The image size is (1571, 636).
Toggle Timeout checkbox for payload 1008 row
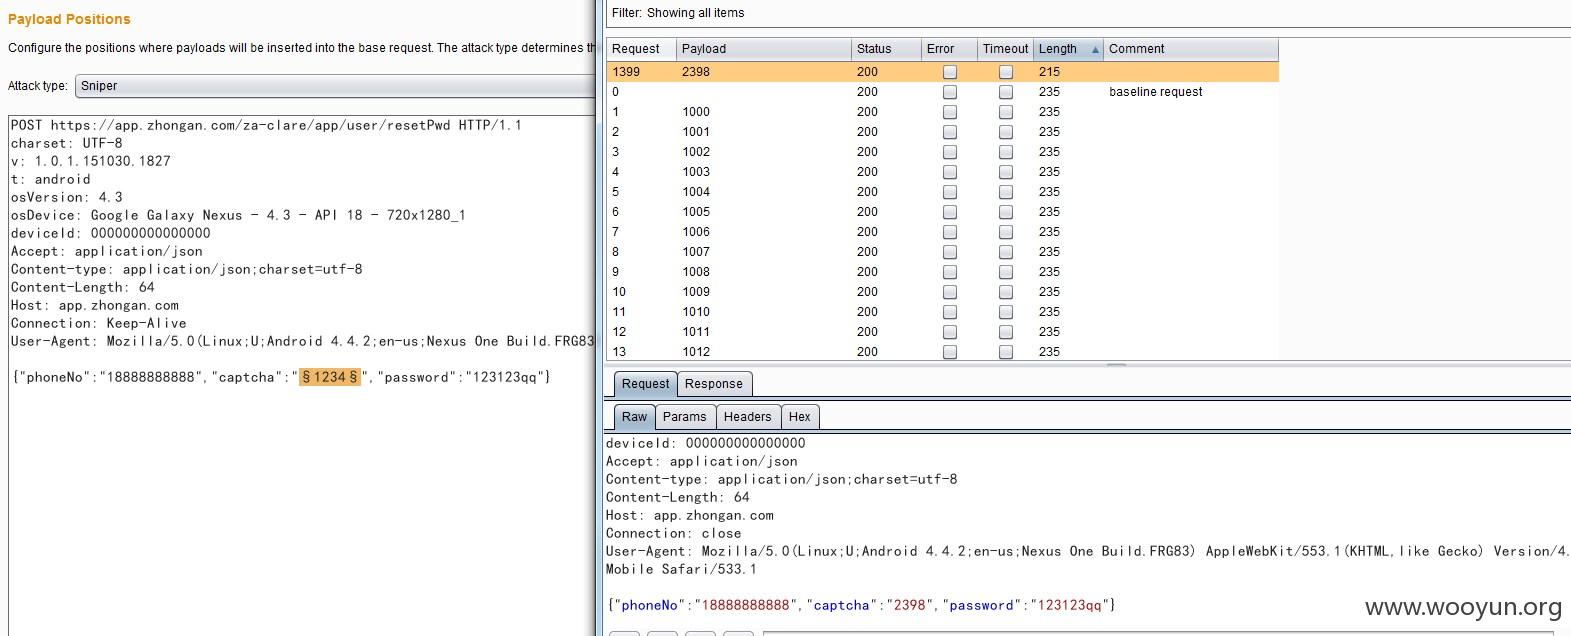(x=1006, y=272)
